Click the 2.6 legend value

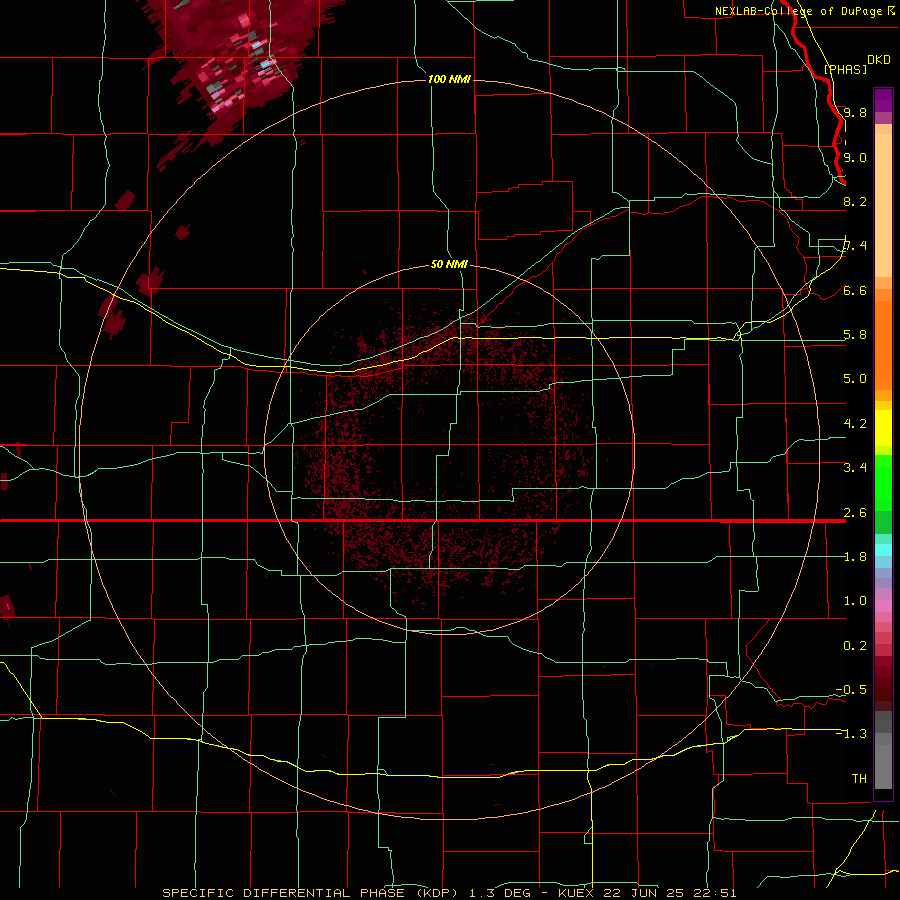[x=855, y=512]
